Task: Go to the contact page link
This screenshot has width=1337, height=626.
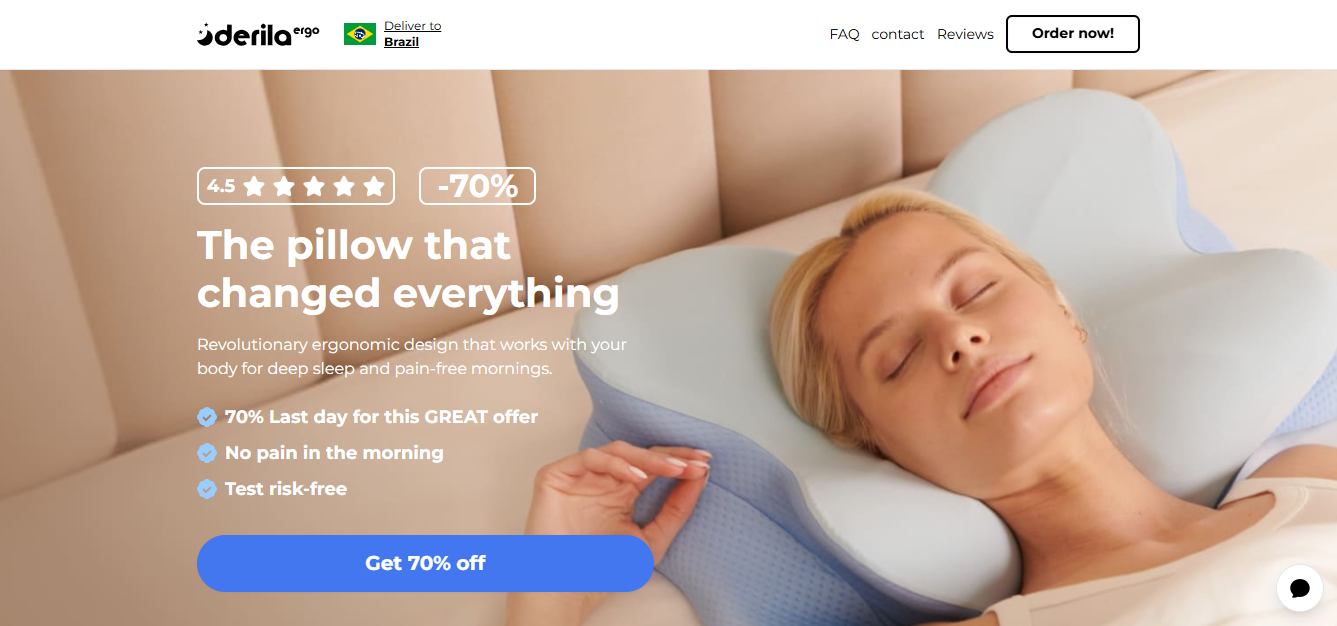Action: coord(898,34)
